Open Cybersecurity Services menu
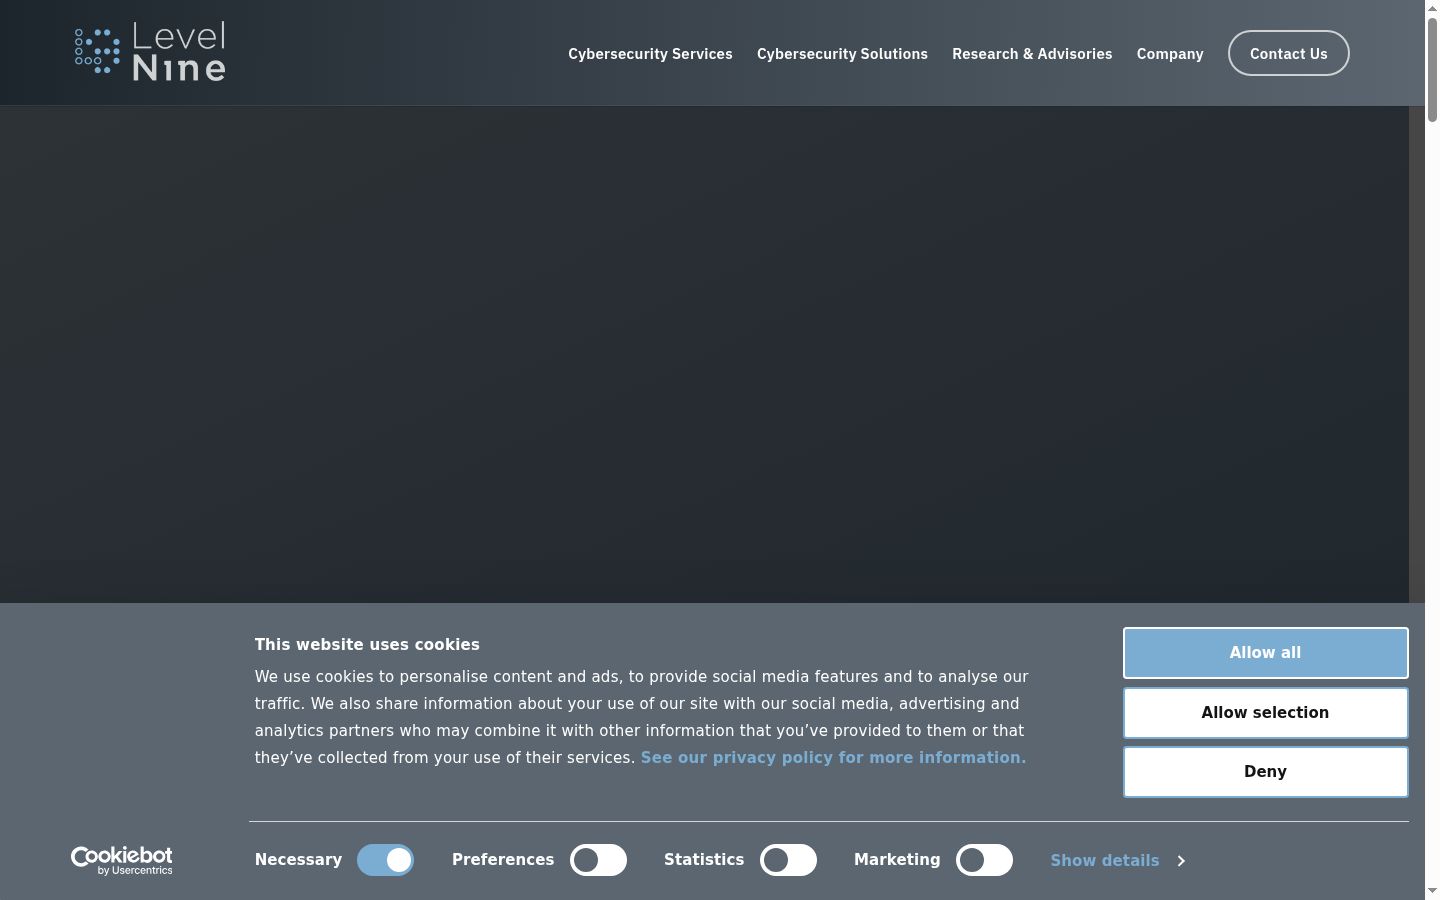This screenshot has width=1440, height=900. [x=650, y=54]
